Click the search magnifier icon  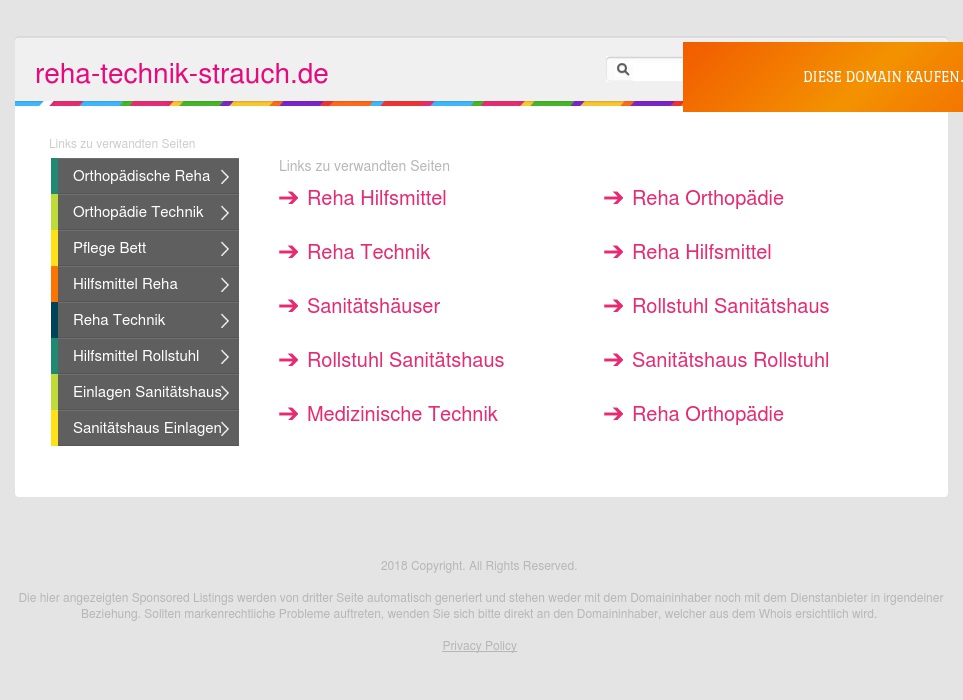pos(623,69)
